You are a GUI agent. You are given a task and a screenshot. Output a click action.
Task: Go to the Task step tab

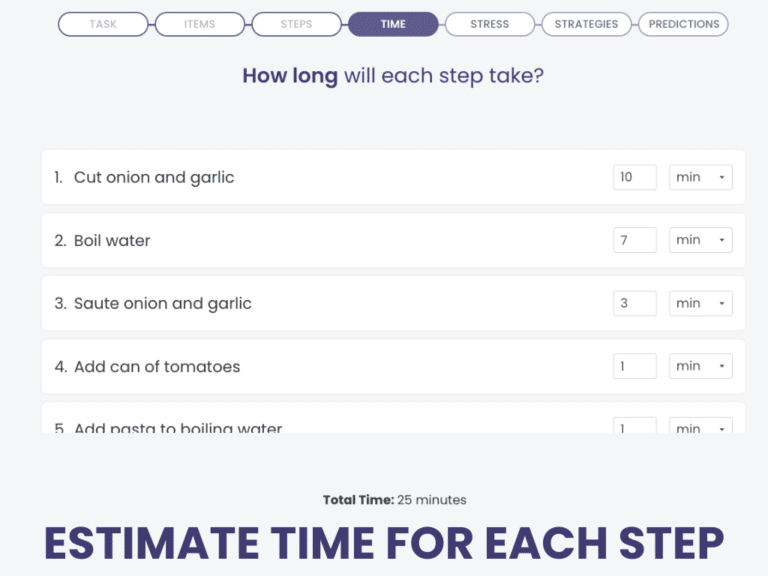(103, 24)
